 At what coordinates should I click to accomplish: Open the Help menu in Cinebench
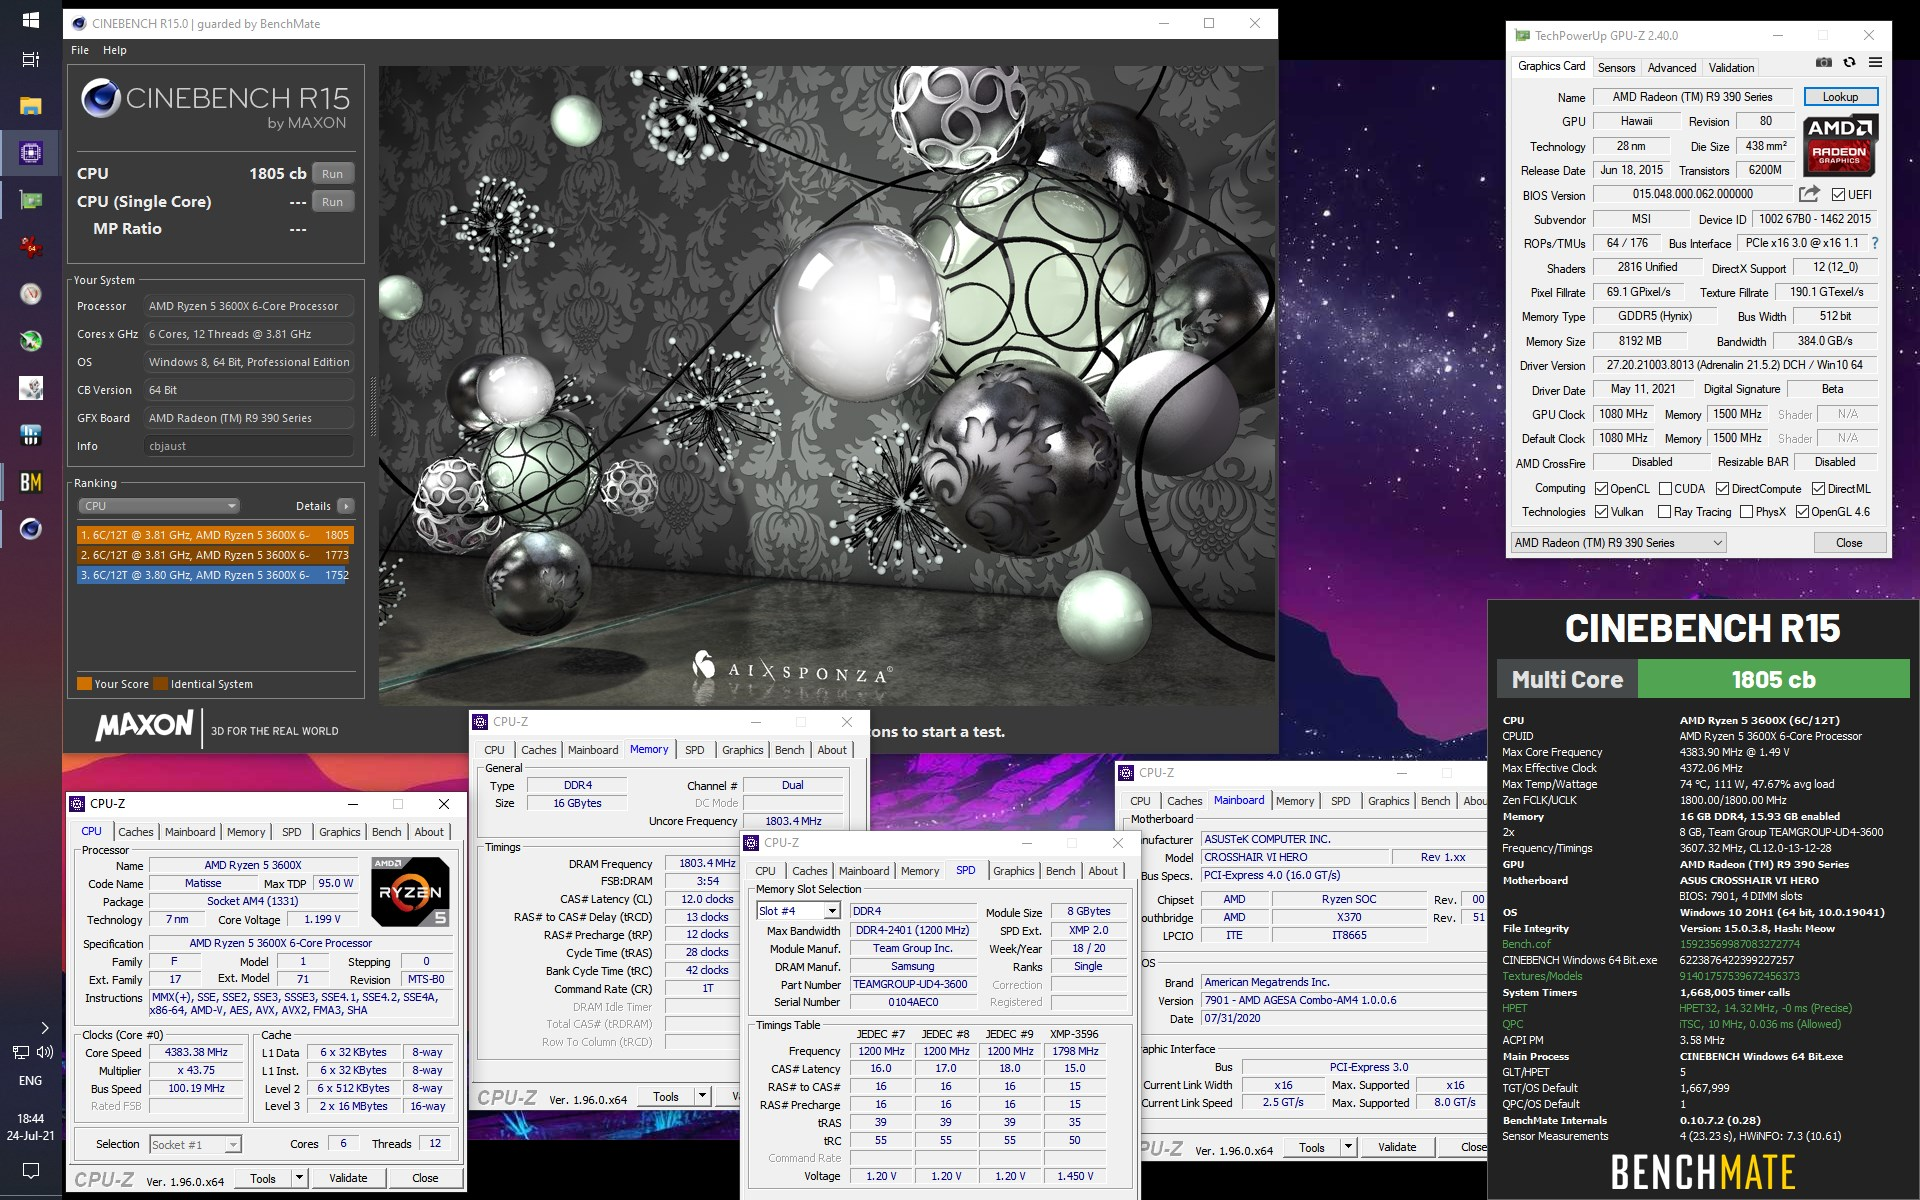(115, 50)
